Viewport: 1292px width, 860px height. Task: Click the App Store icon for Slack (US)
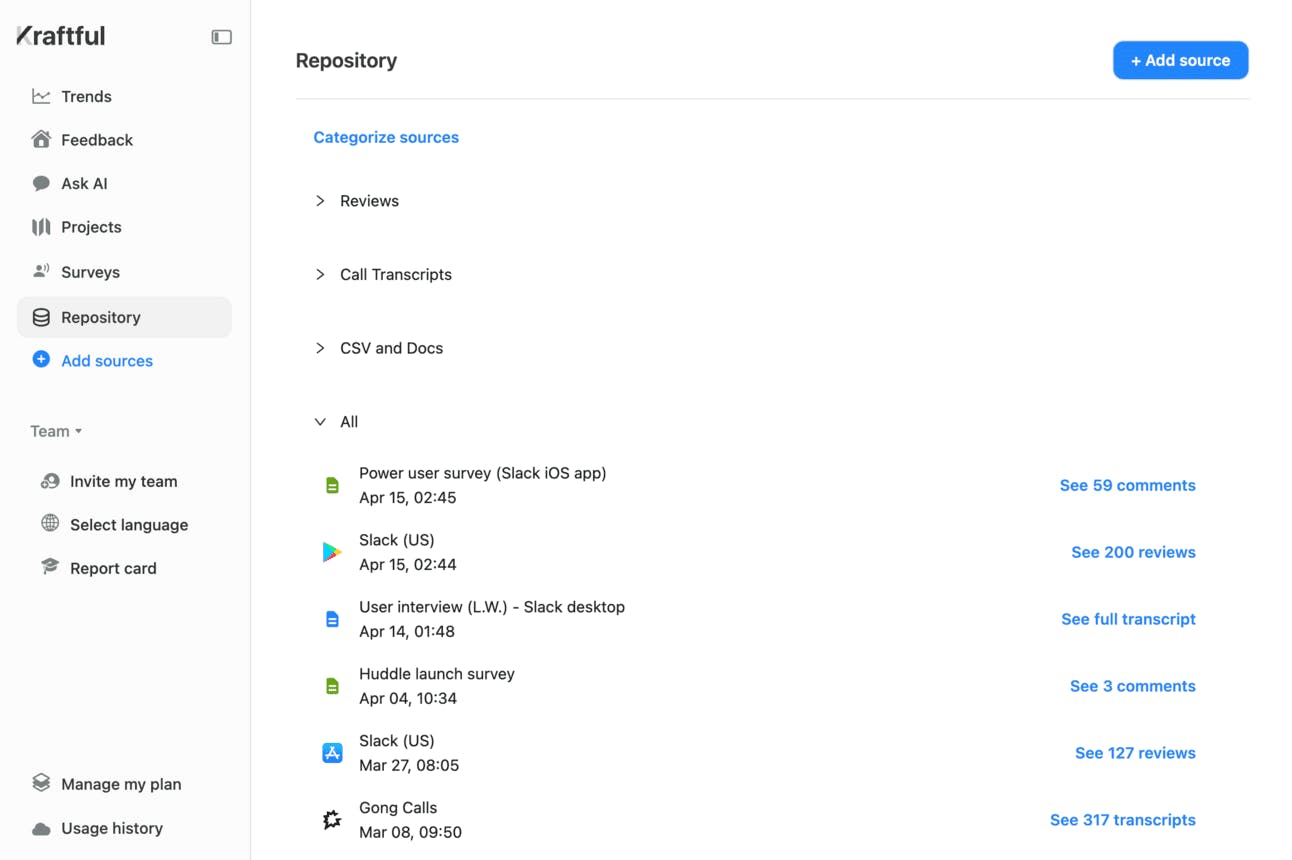coord(332,753)
